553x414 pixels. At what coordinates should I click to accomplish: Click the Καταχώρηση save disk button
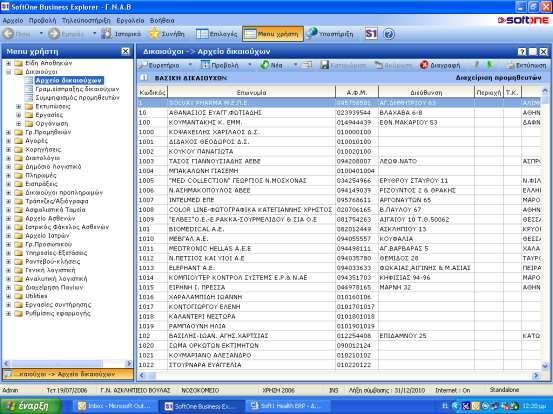click(x=343, y=65)
